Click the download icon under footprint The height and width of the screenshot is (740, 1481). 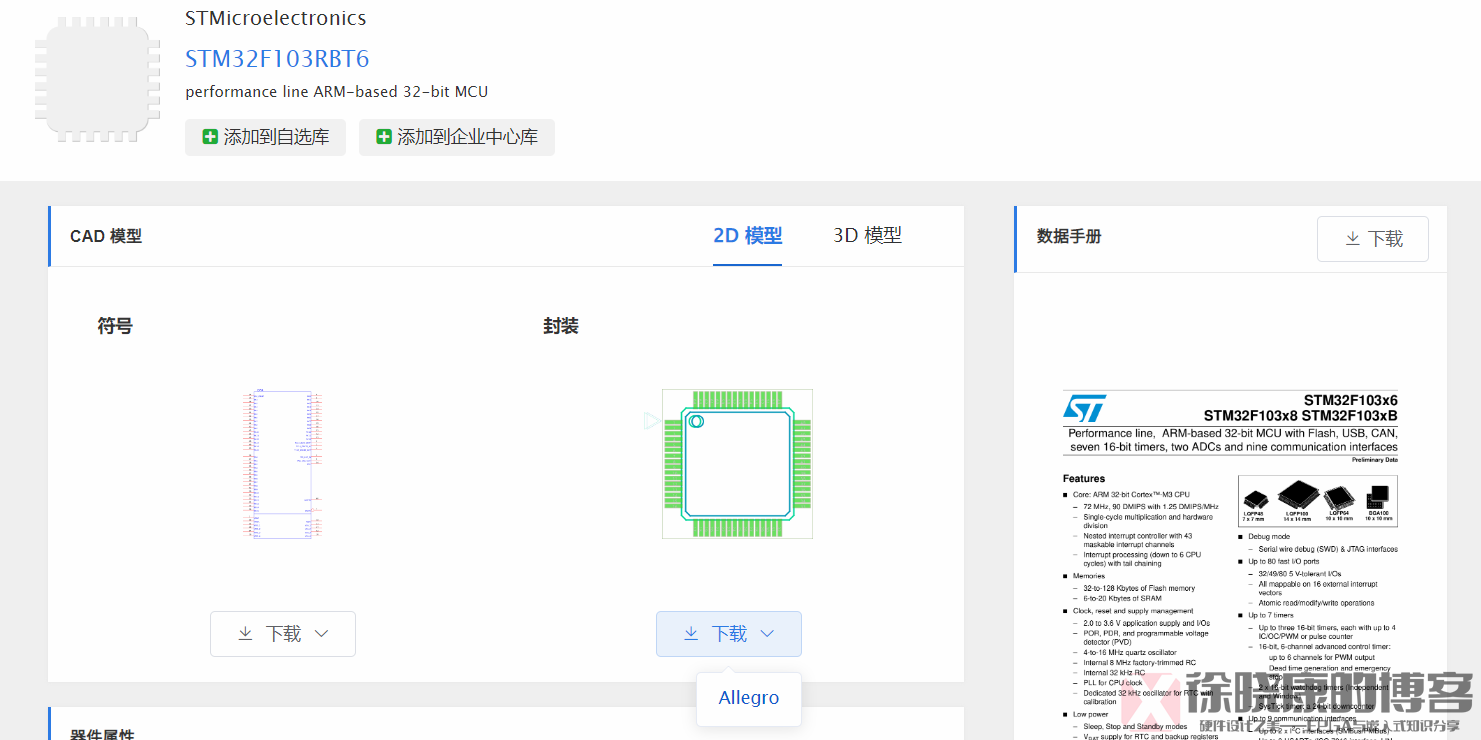pyautogui.click(x=691, y=634)
